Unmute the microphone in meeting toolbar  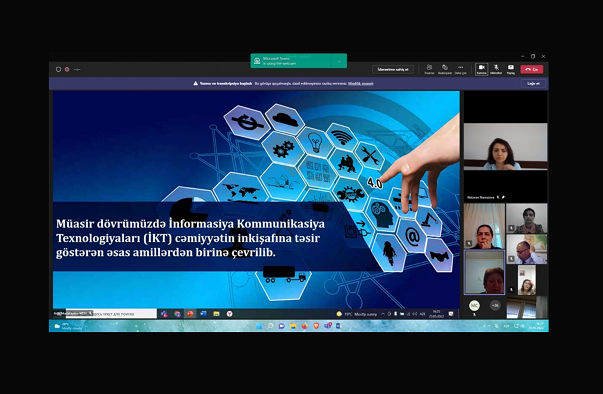(496, 69)
